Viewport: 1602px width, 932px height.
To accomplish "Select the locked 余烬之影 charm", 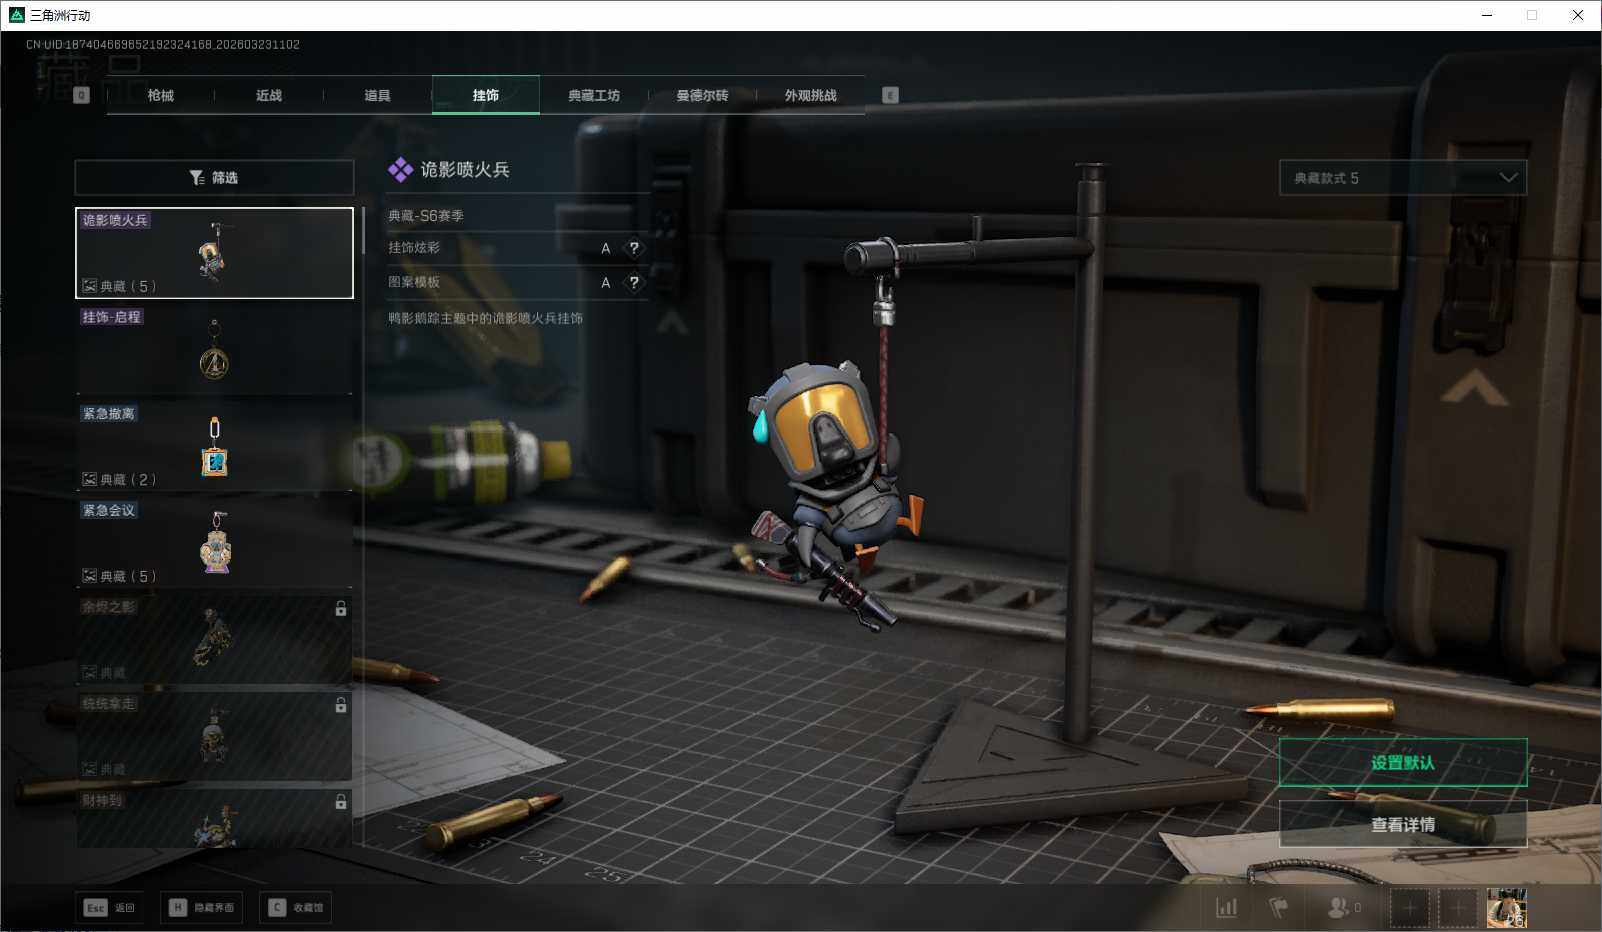I will 214,640.
